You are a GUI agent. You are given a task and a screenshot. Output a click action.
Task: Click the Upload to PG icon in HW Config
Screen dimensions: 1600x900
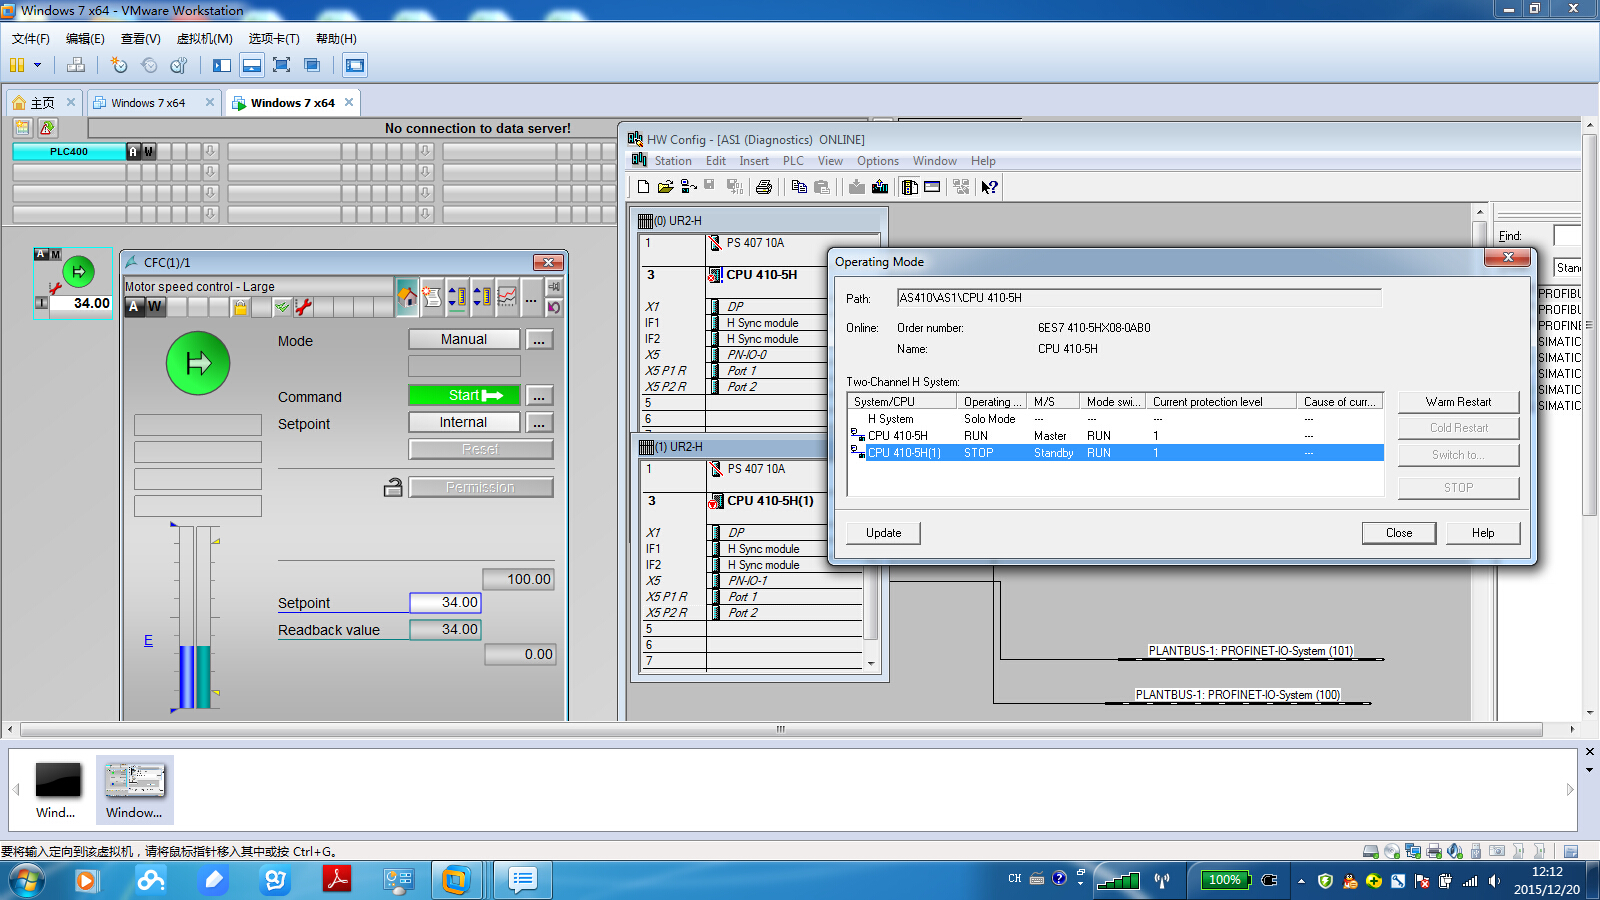pos(880,187)
